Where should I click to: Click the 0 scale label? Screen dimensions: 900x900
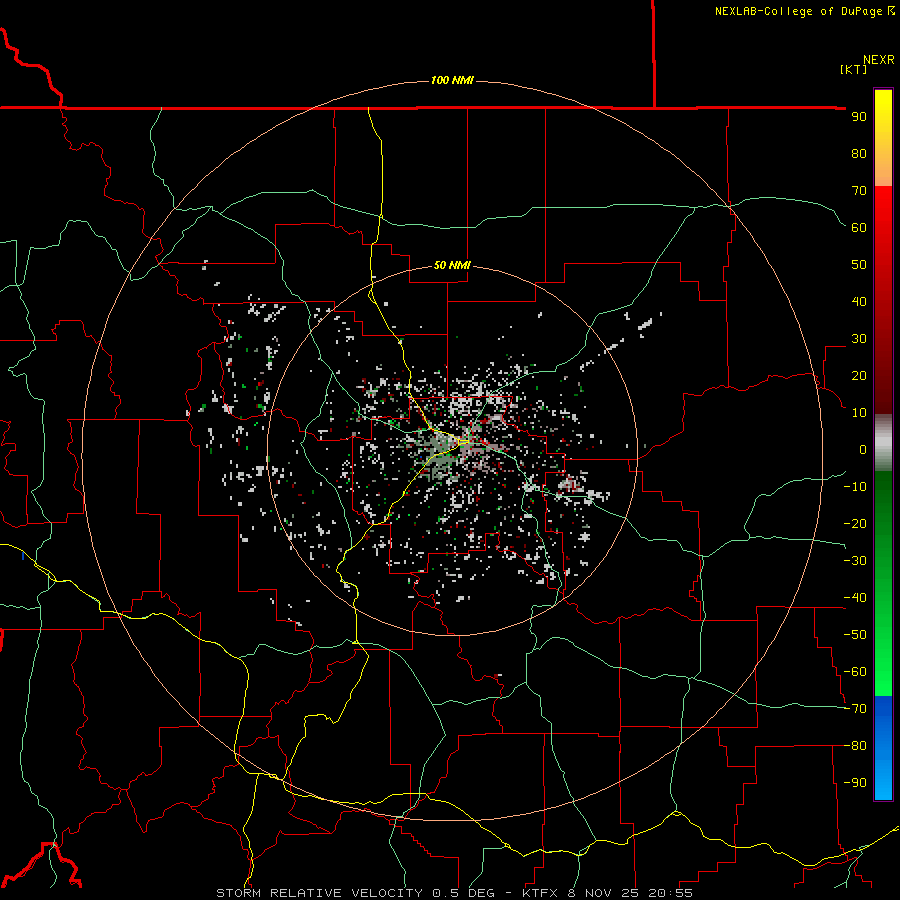pos(863,449)
